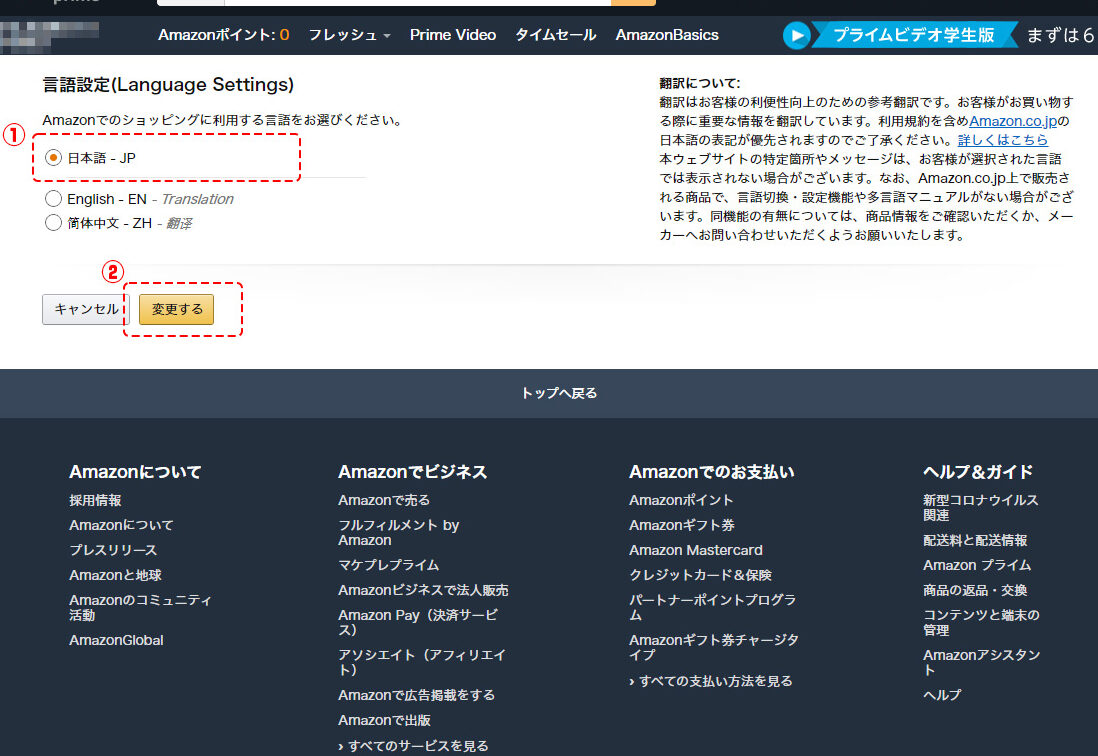
Task: Click the キャンセル button
Action: click(86, 309)
